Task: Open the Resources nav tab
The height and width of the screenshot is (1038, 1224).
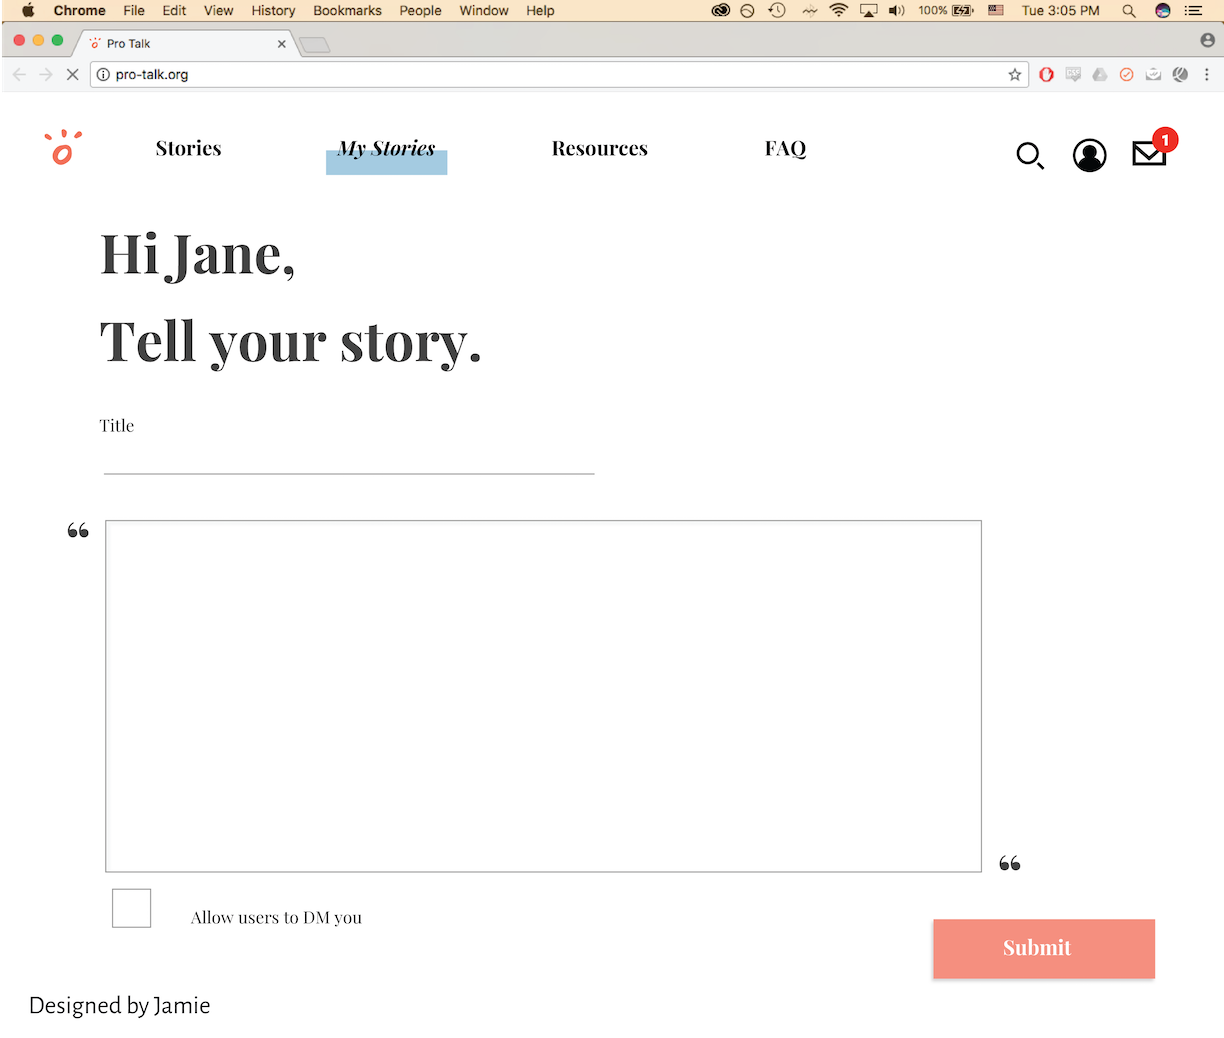Action: (600, 148)
